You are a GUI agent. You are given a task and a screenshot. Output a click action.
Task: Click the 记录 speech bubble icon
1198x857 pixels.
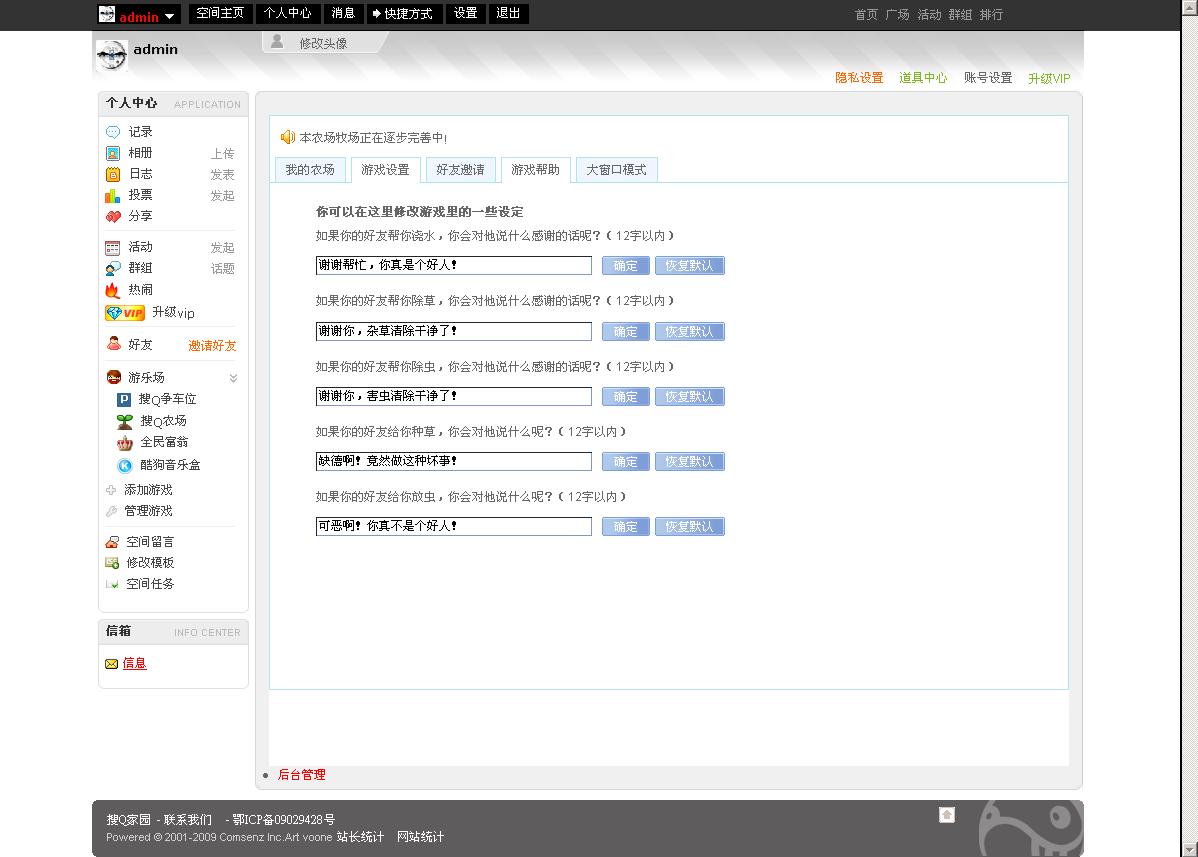tap(113, 132)
